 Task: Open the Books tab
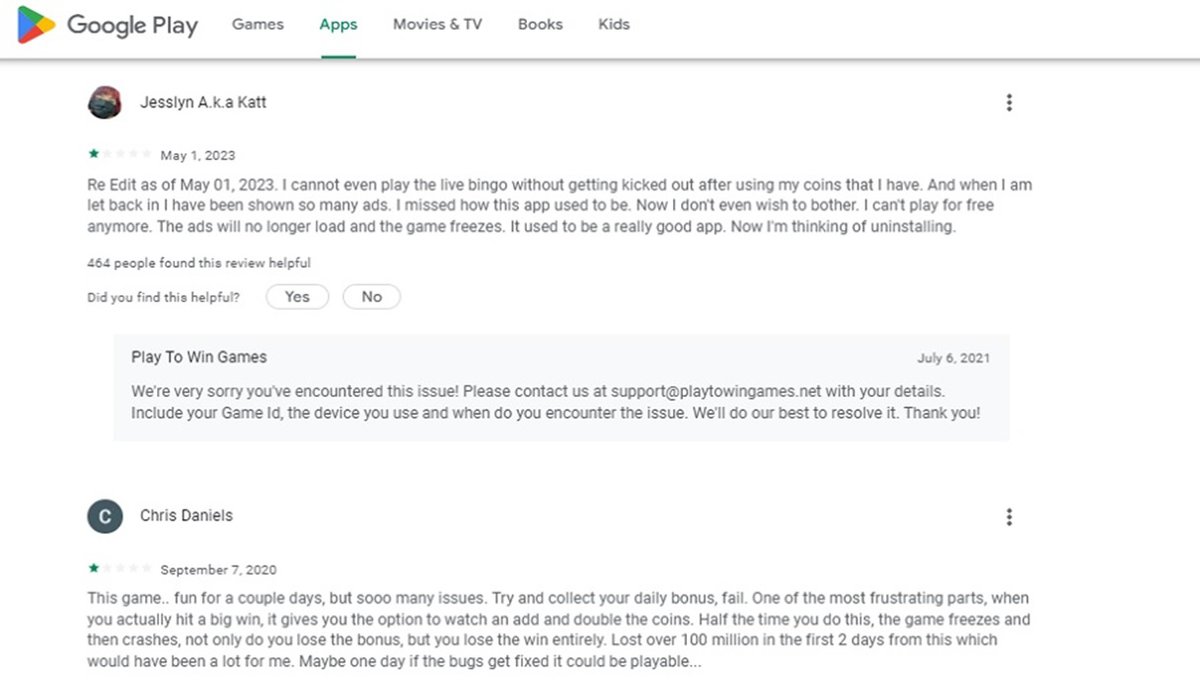tap(540, 24)
